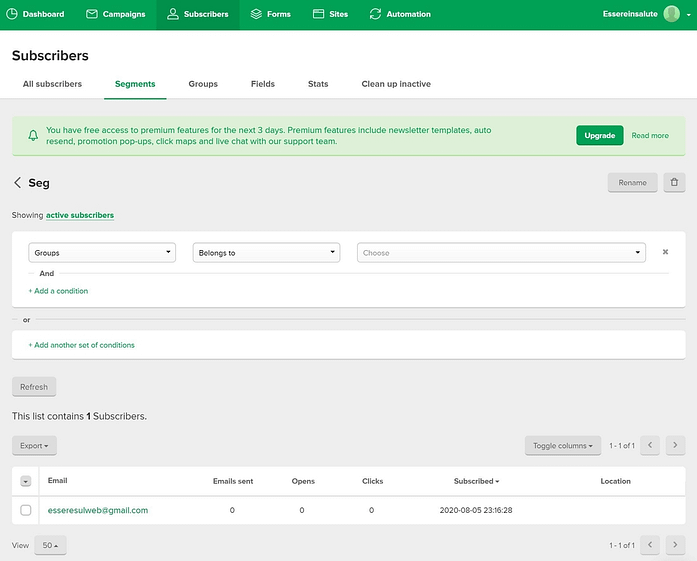697x561 pixels.
Task: Go to next page arrow above table
Action: 675,445
